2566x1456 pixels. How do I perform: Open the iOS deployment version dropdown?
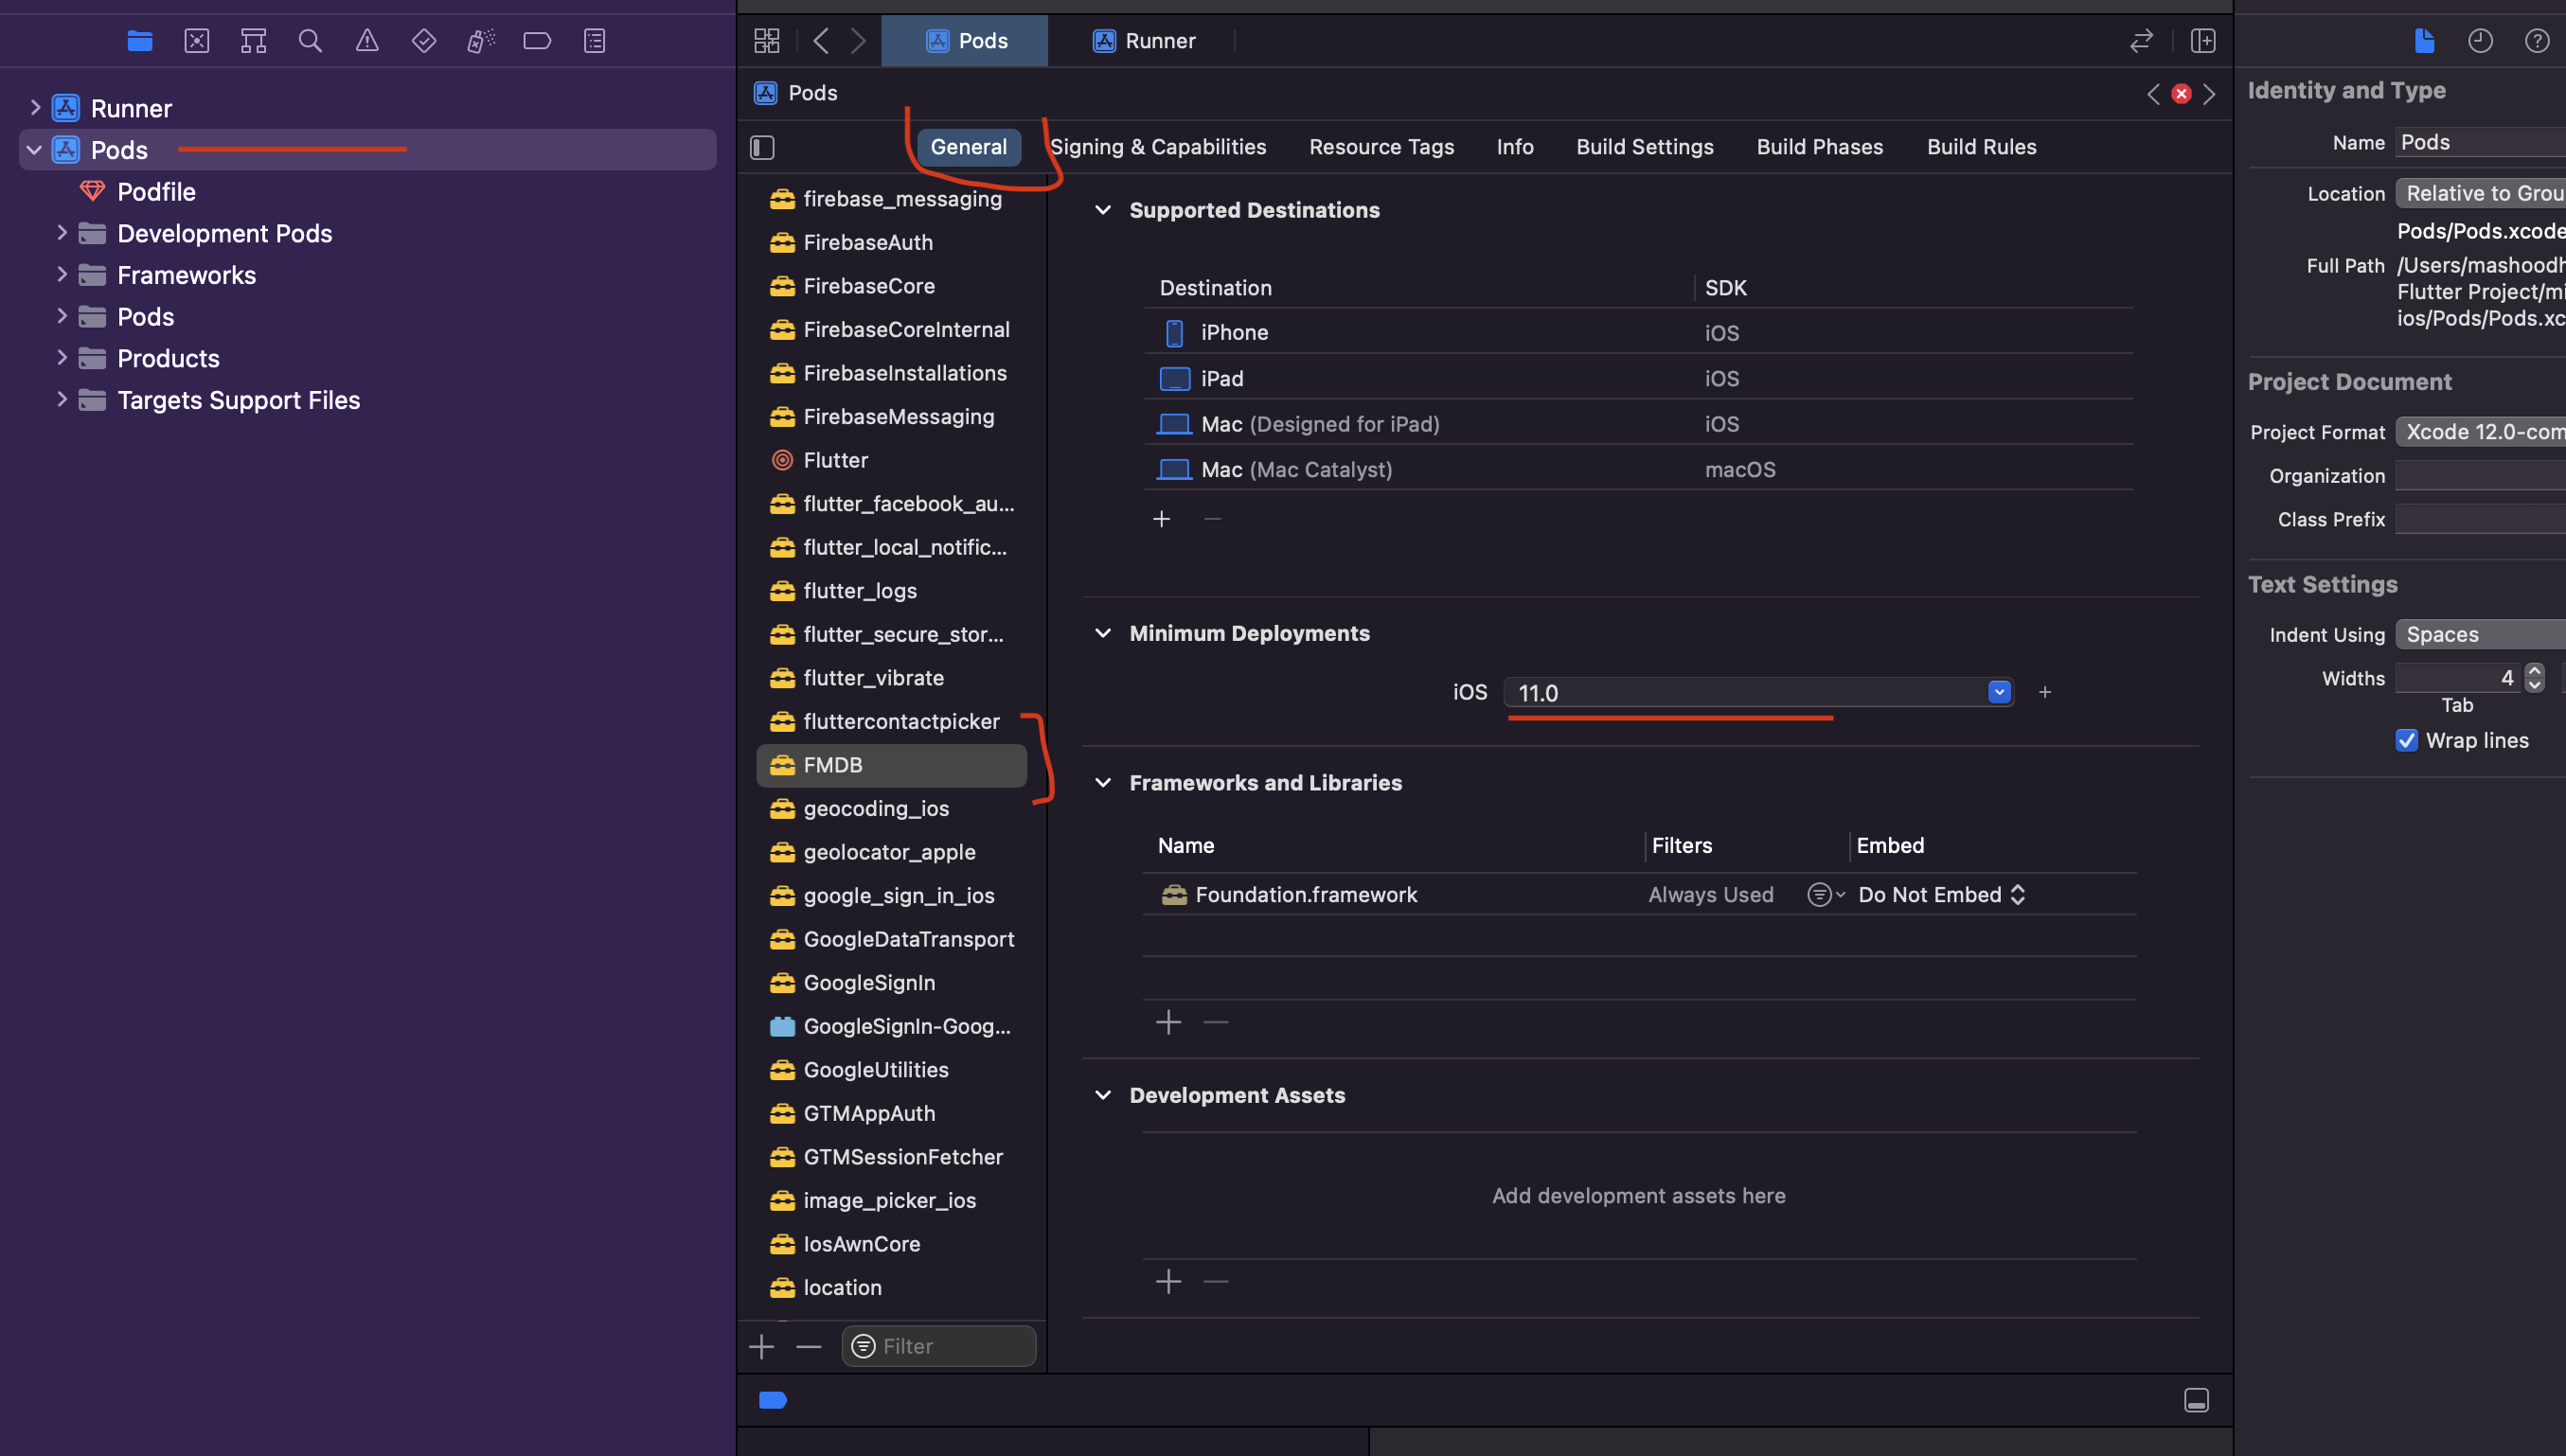coord(1999,692)
